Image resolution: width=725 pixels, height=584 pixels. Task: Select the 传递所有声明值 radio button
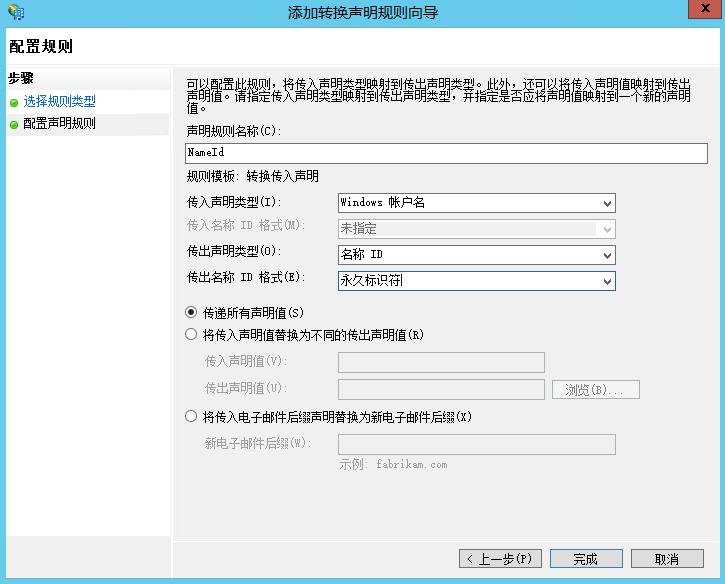pyautogui.click(x=191, y=313)
